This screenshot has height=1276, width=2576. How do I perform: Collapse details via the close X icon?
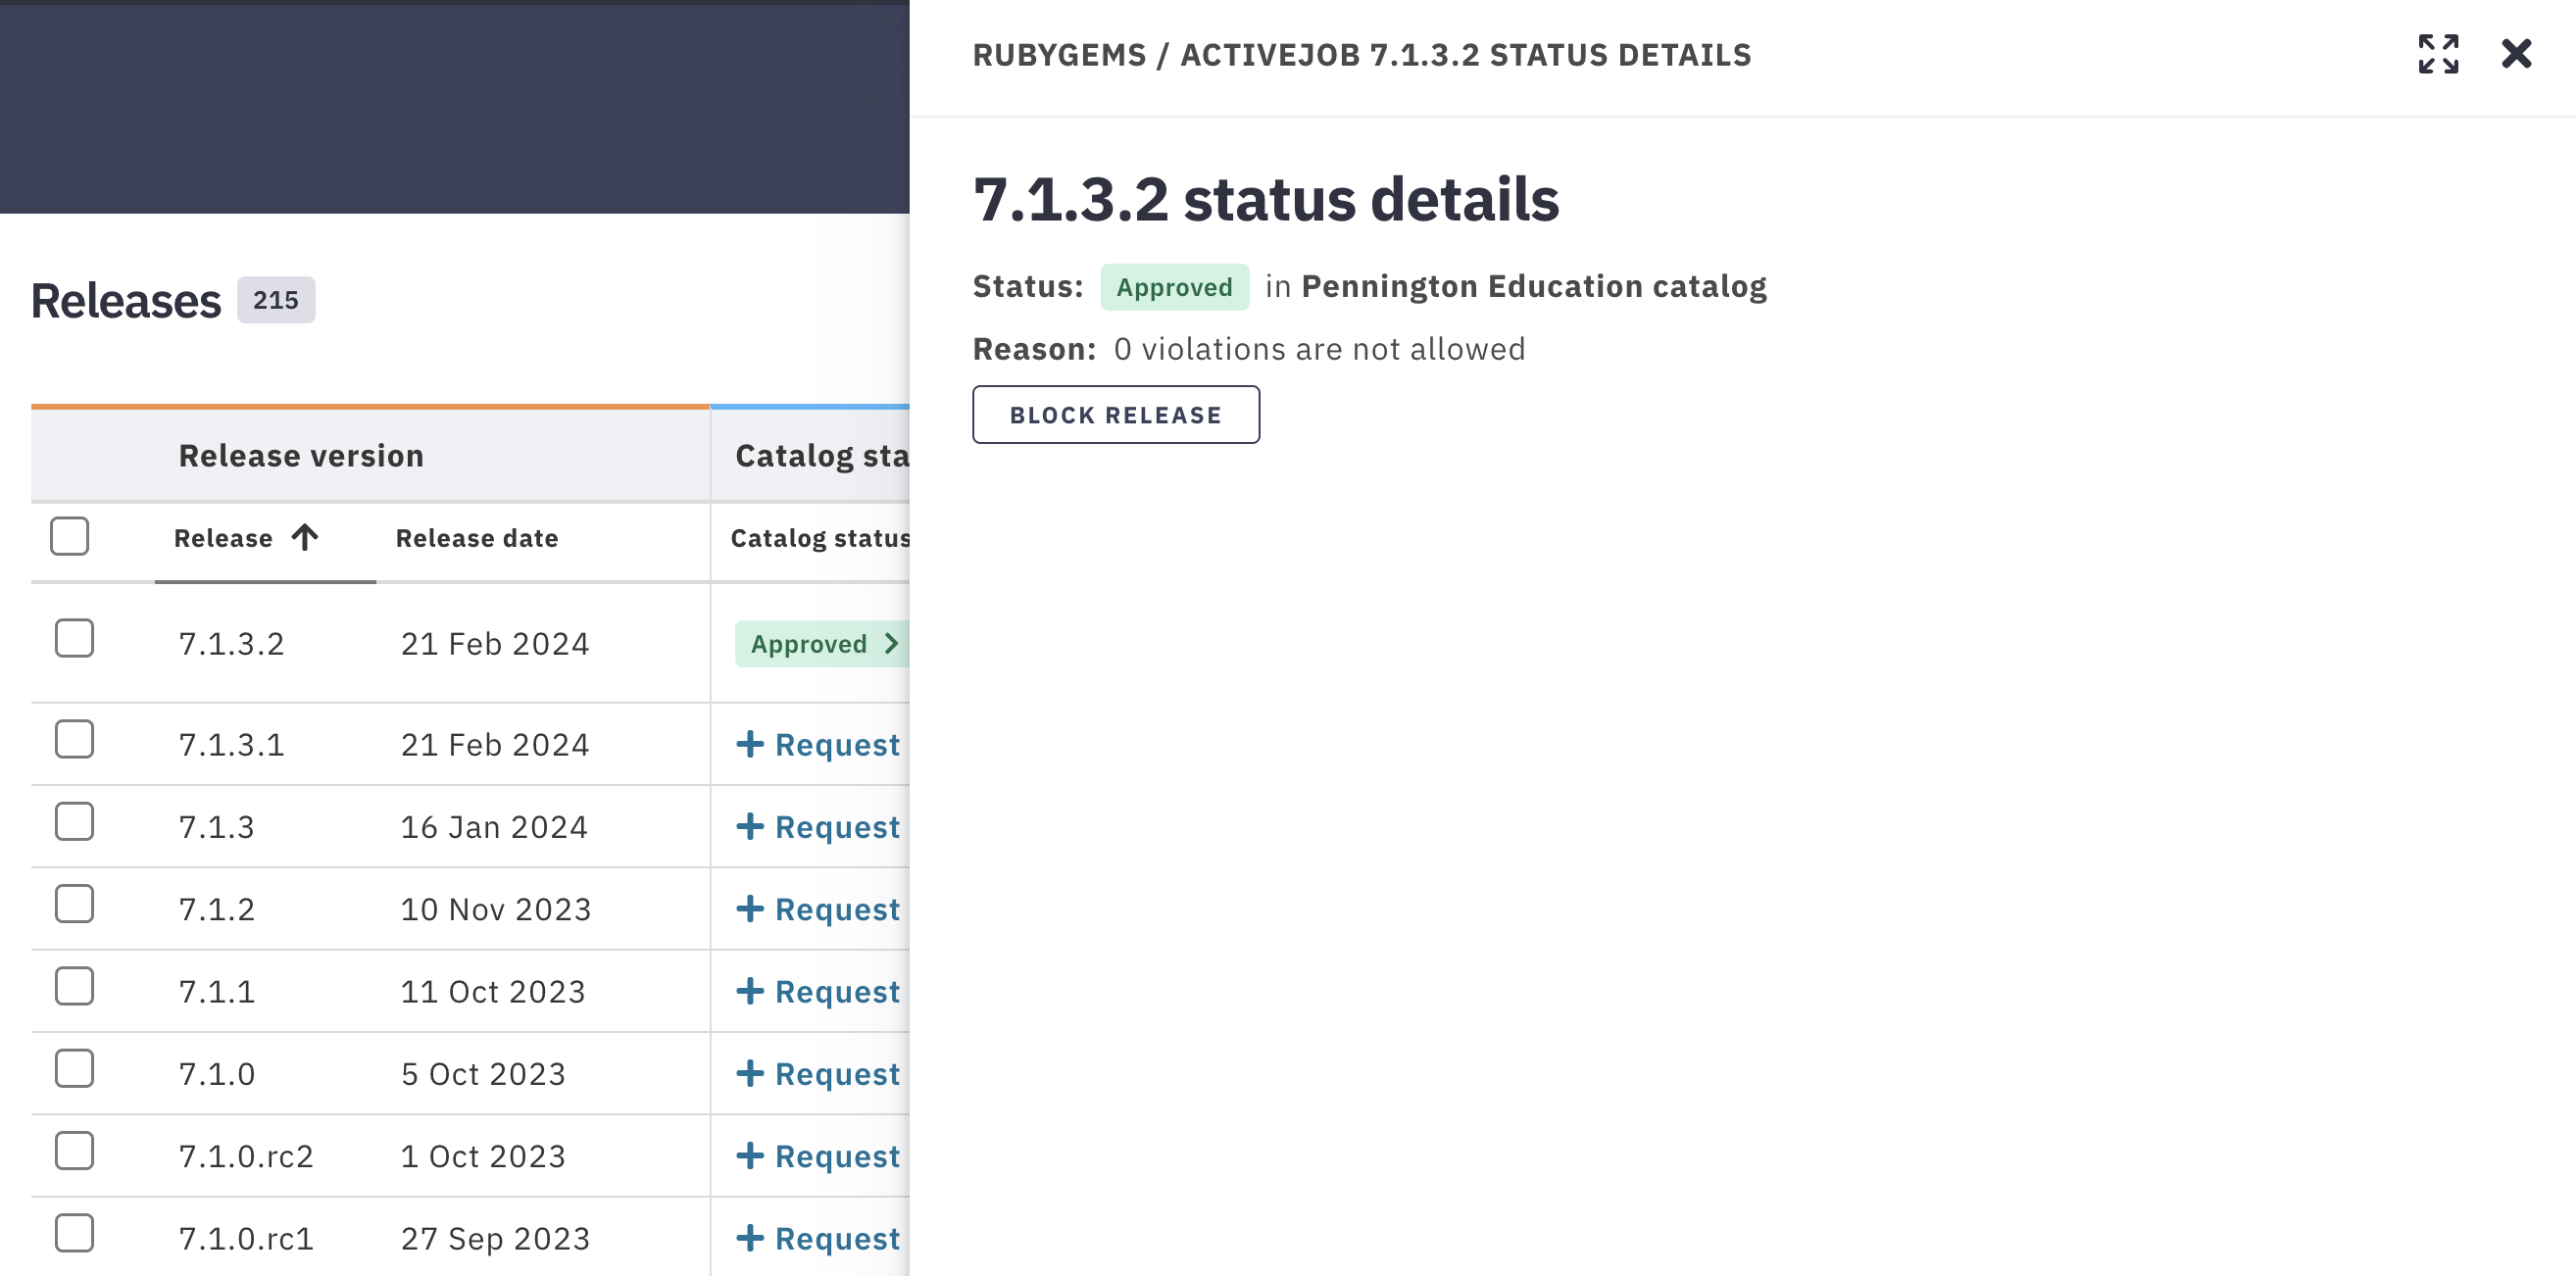point(2516,55)
